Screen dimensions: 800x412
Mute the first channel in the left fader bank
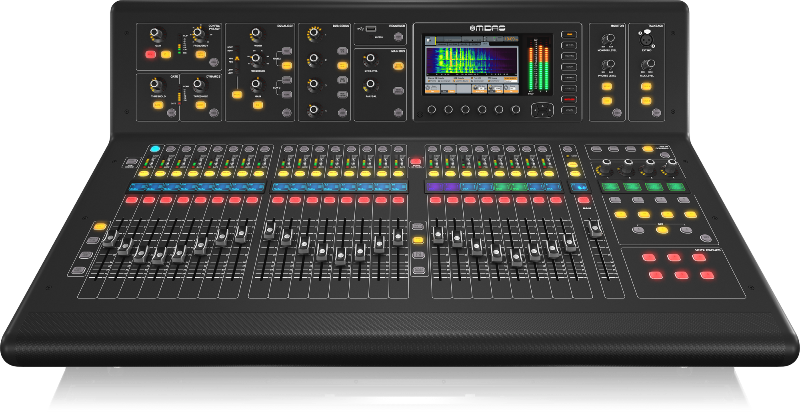132,200
